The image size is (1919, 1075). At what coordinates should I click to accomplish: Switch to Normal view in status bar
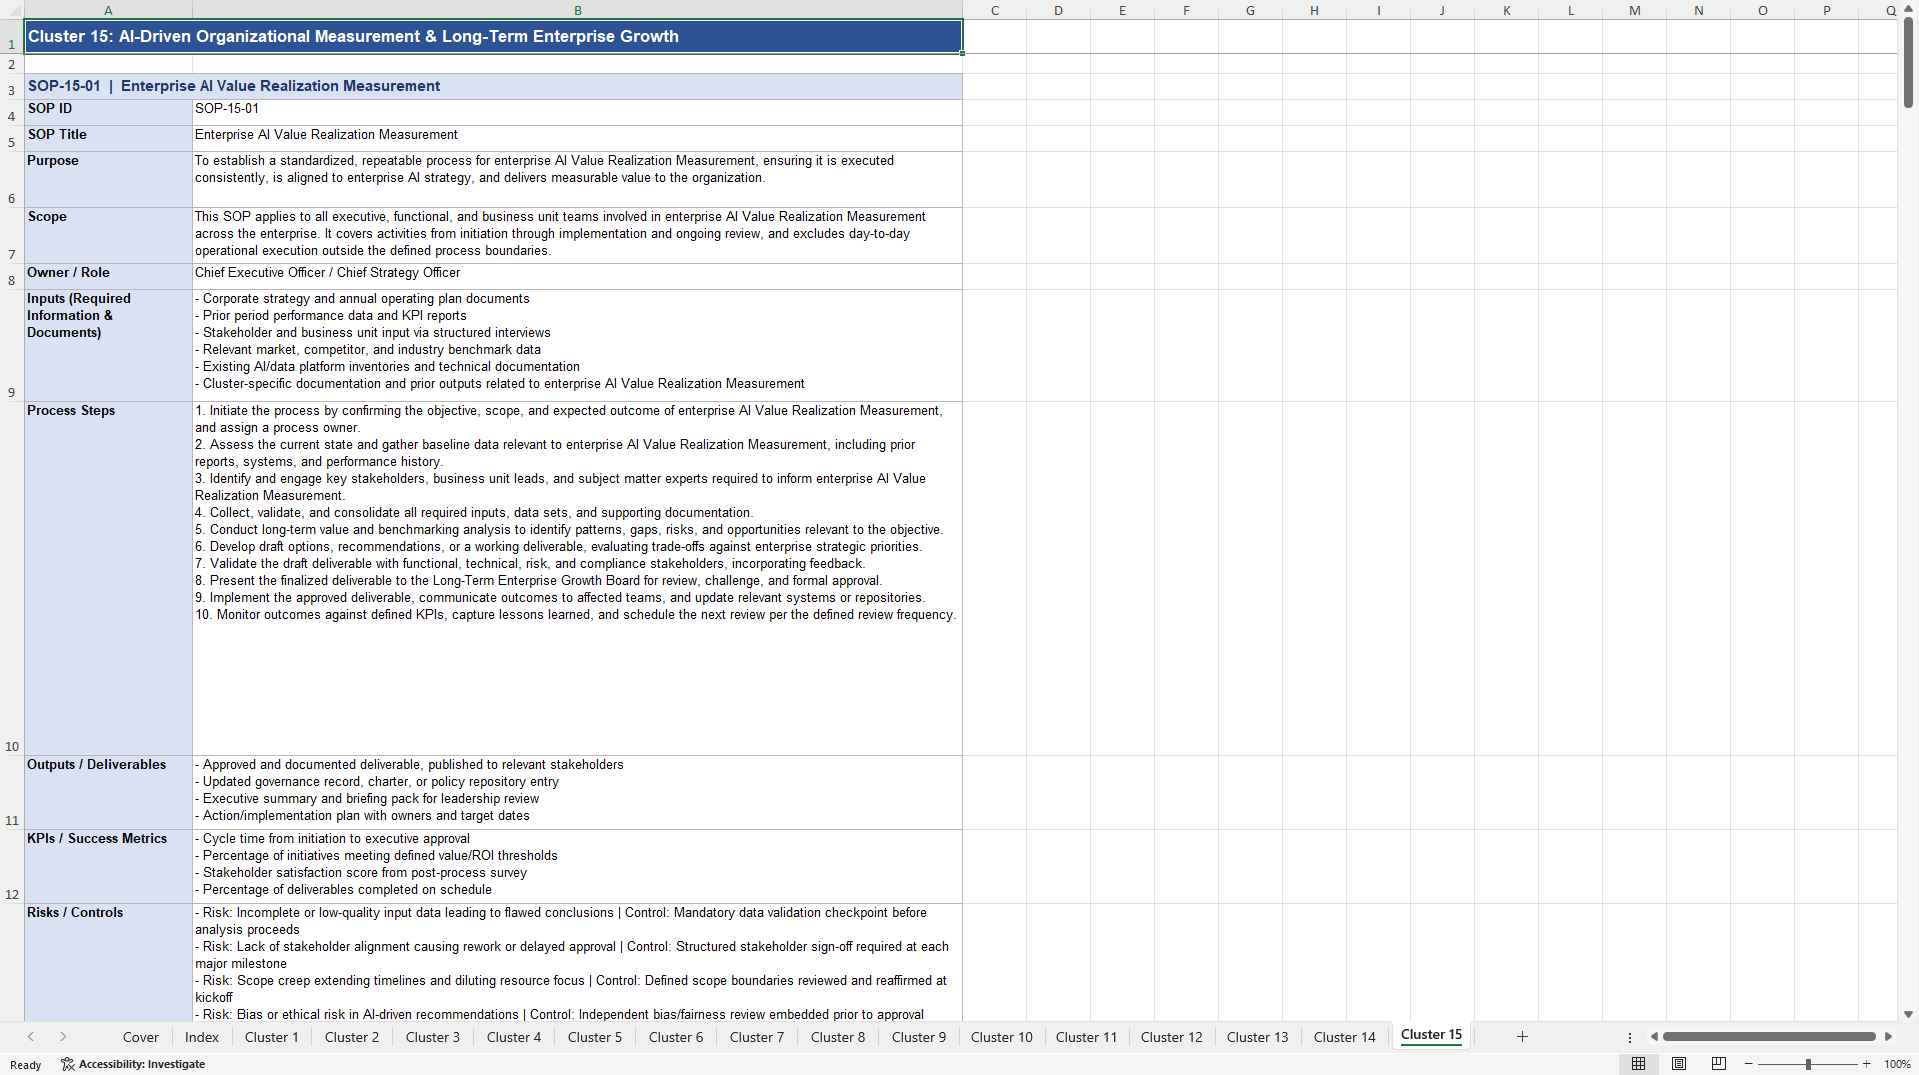pyautogui.click(x=1638, y=1064)
